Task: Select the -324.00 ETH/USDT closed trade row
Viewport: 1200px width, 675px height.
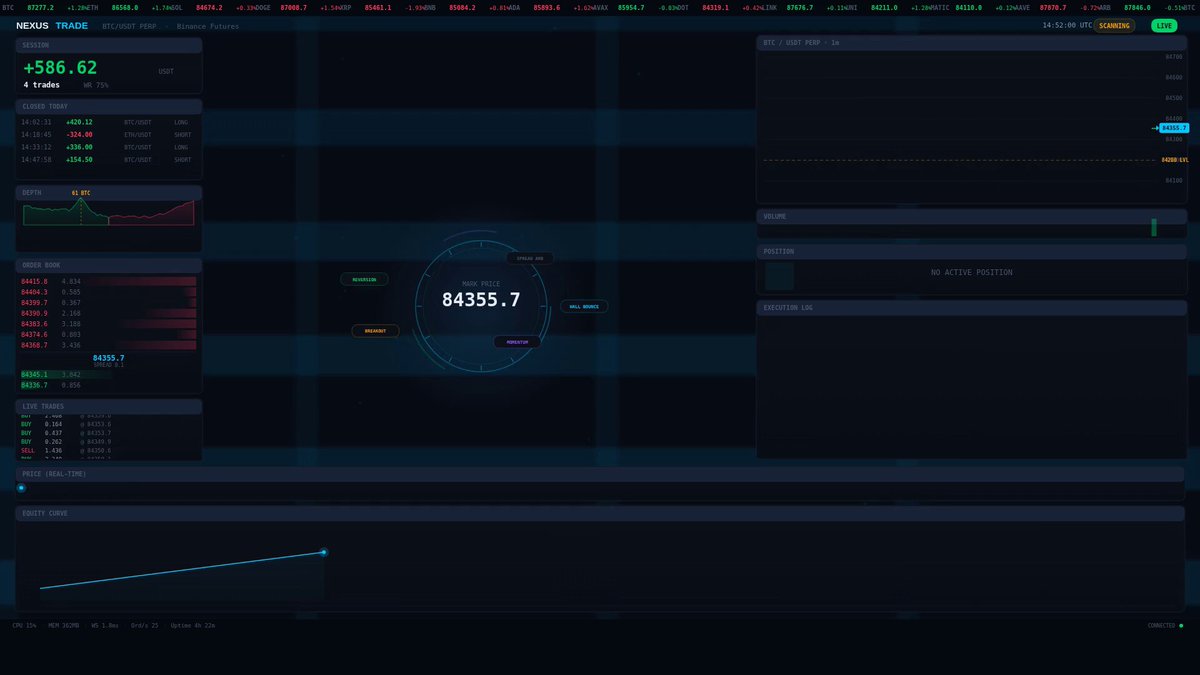Action: (x=108, y=135)
